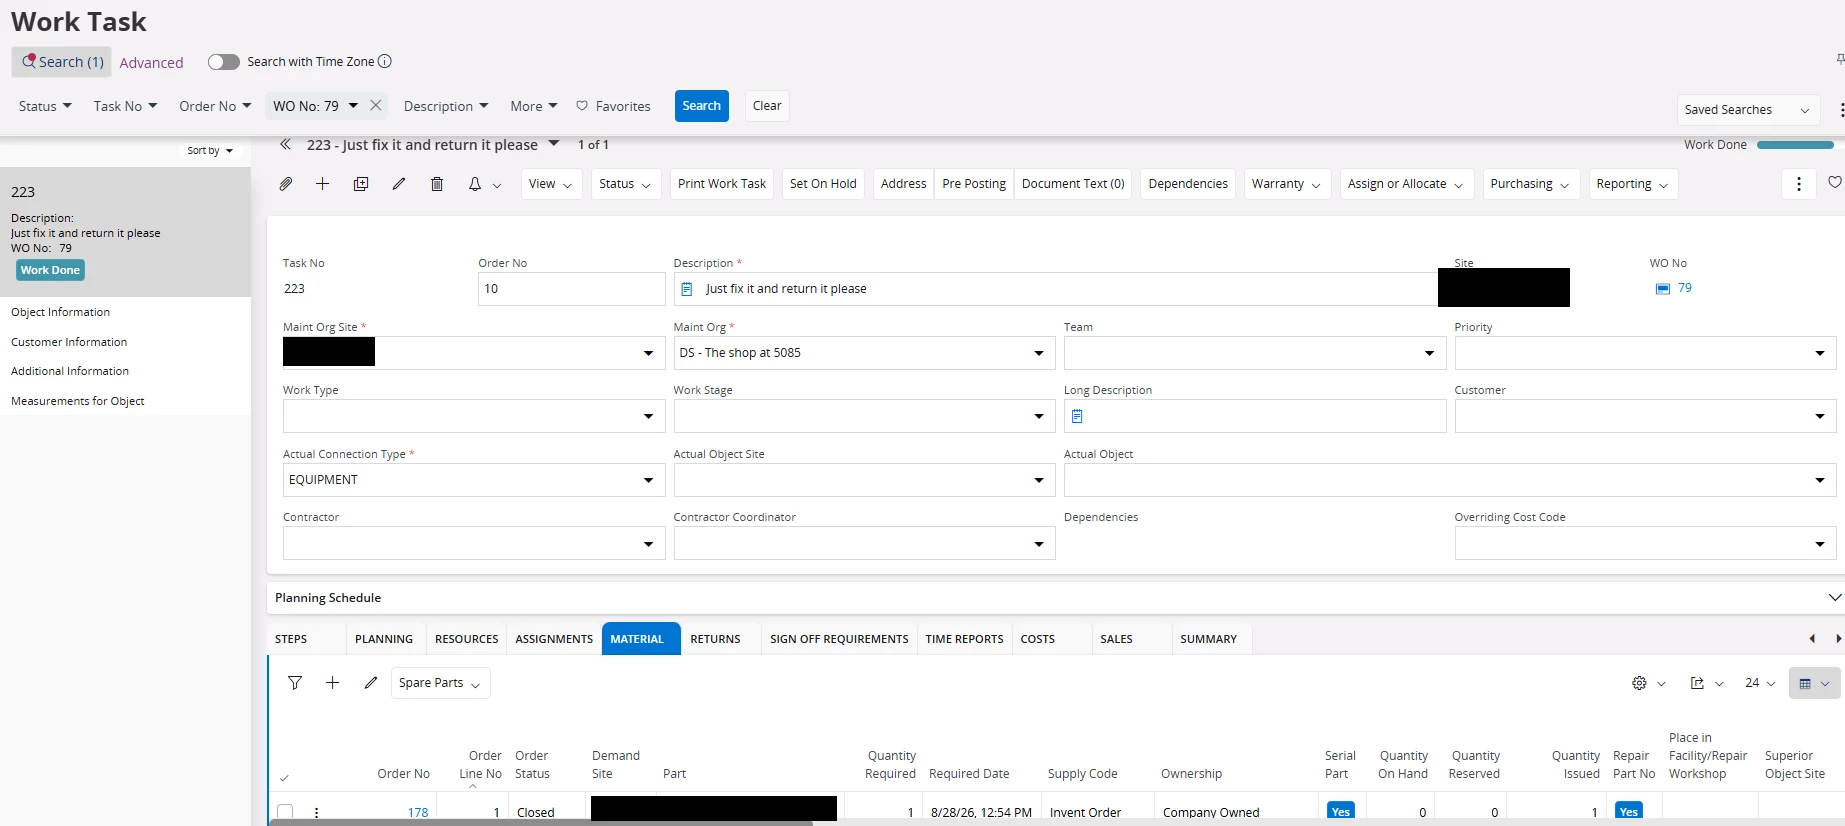Switch to the STEPS tab
Screen dimensions: 1845x826
[291, 639]
